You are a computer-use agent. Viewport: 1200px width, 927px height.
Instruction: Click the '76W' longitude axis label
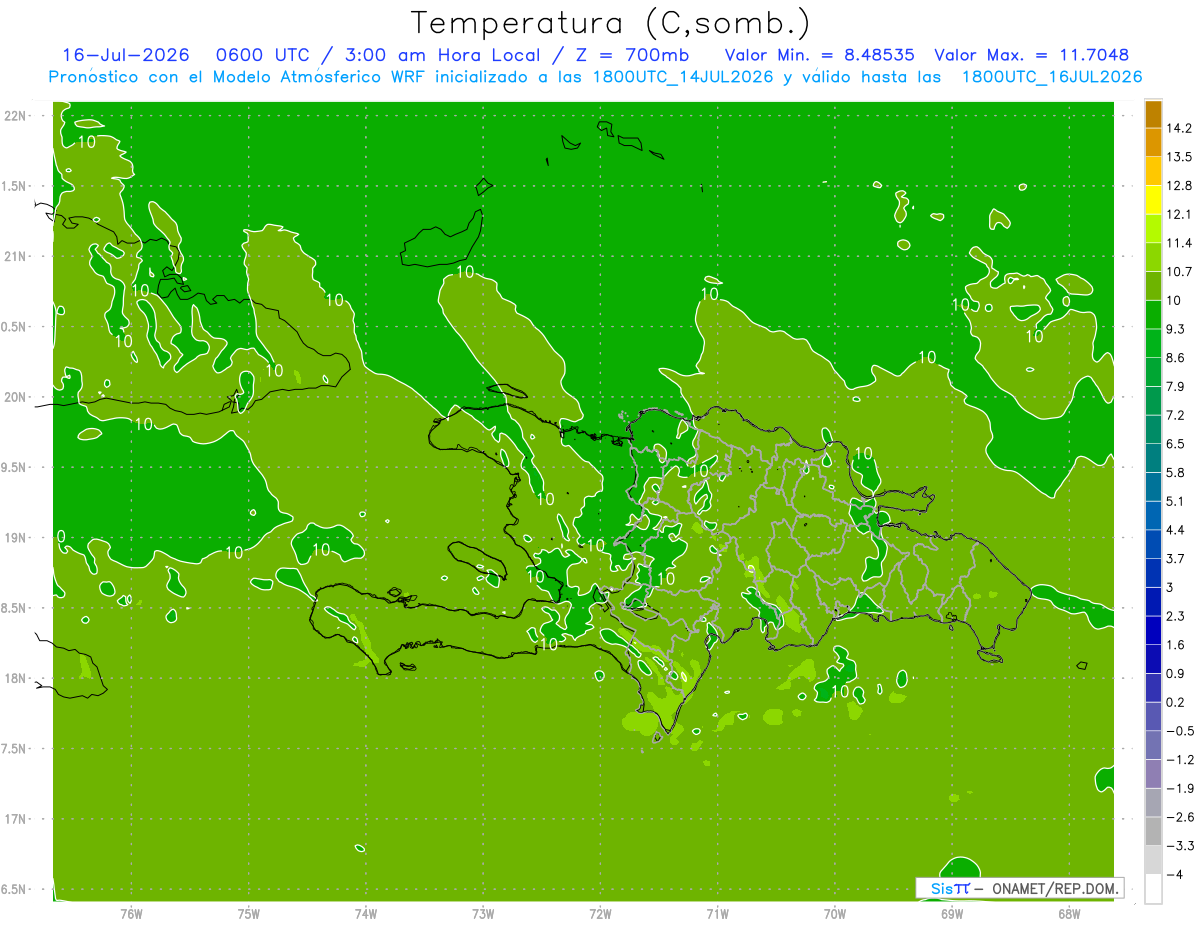(x=131, y=913)
